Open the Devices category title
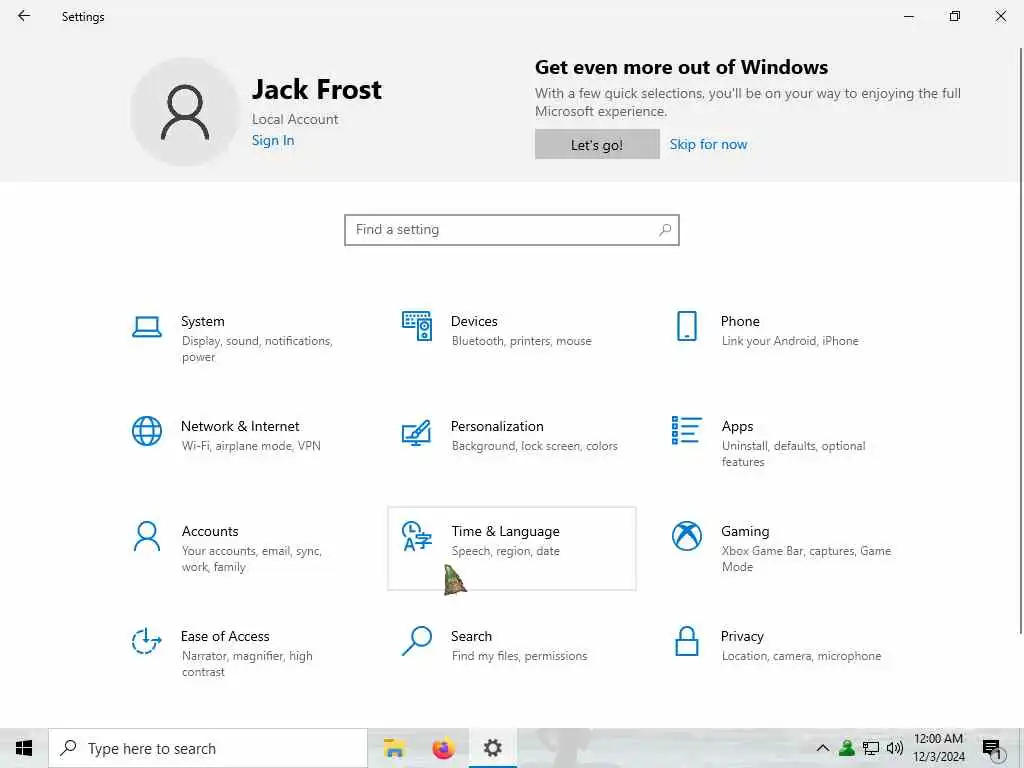1024x768 pixels. coord(474,321)
